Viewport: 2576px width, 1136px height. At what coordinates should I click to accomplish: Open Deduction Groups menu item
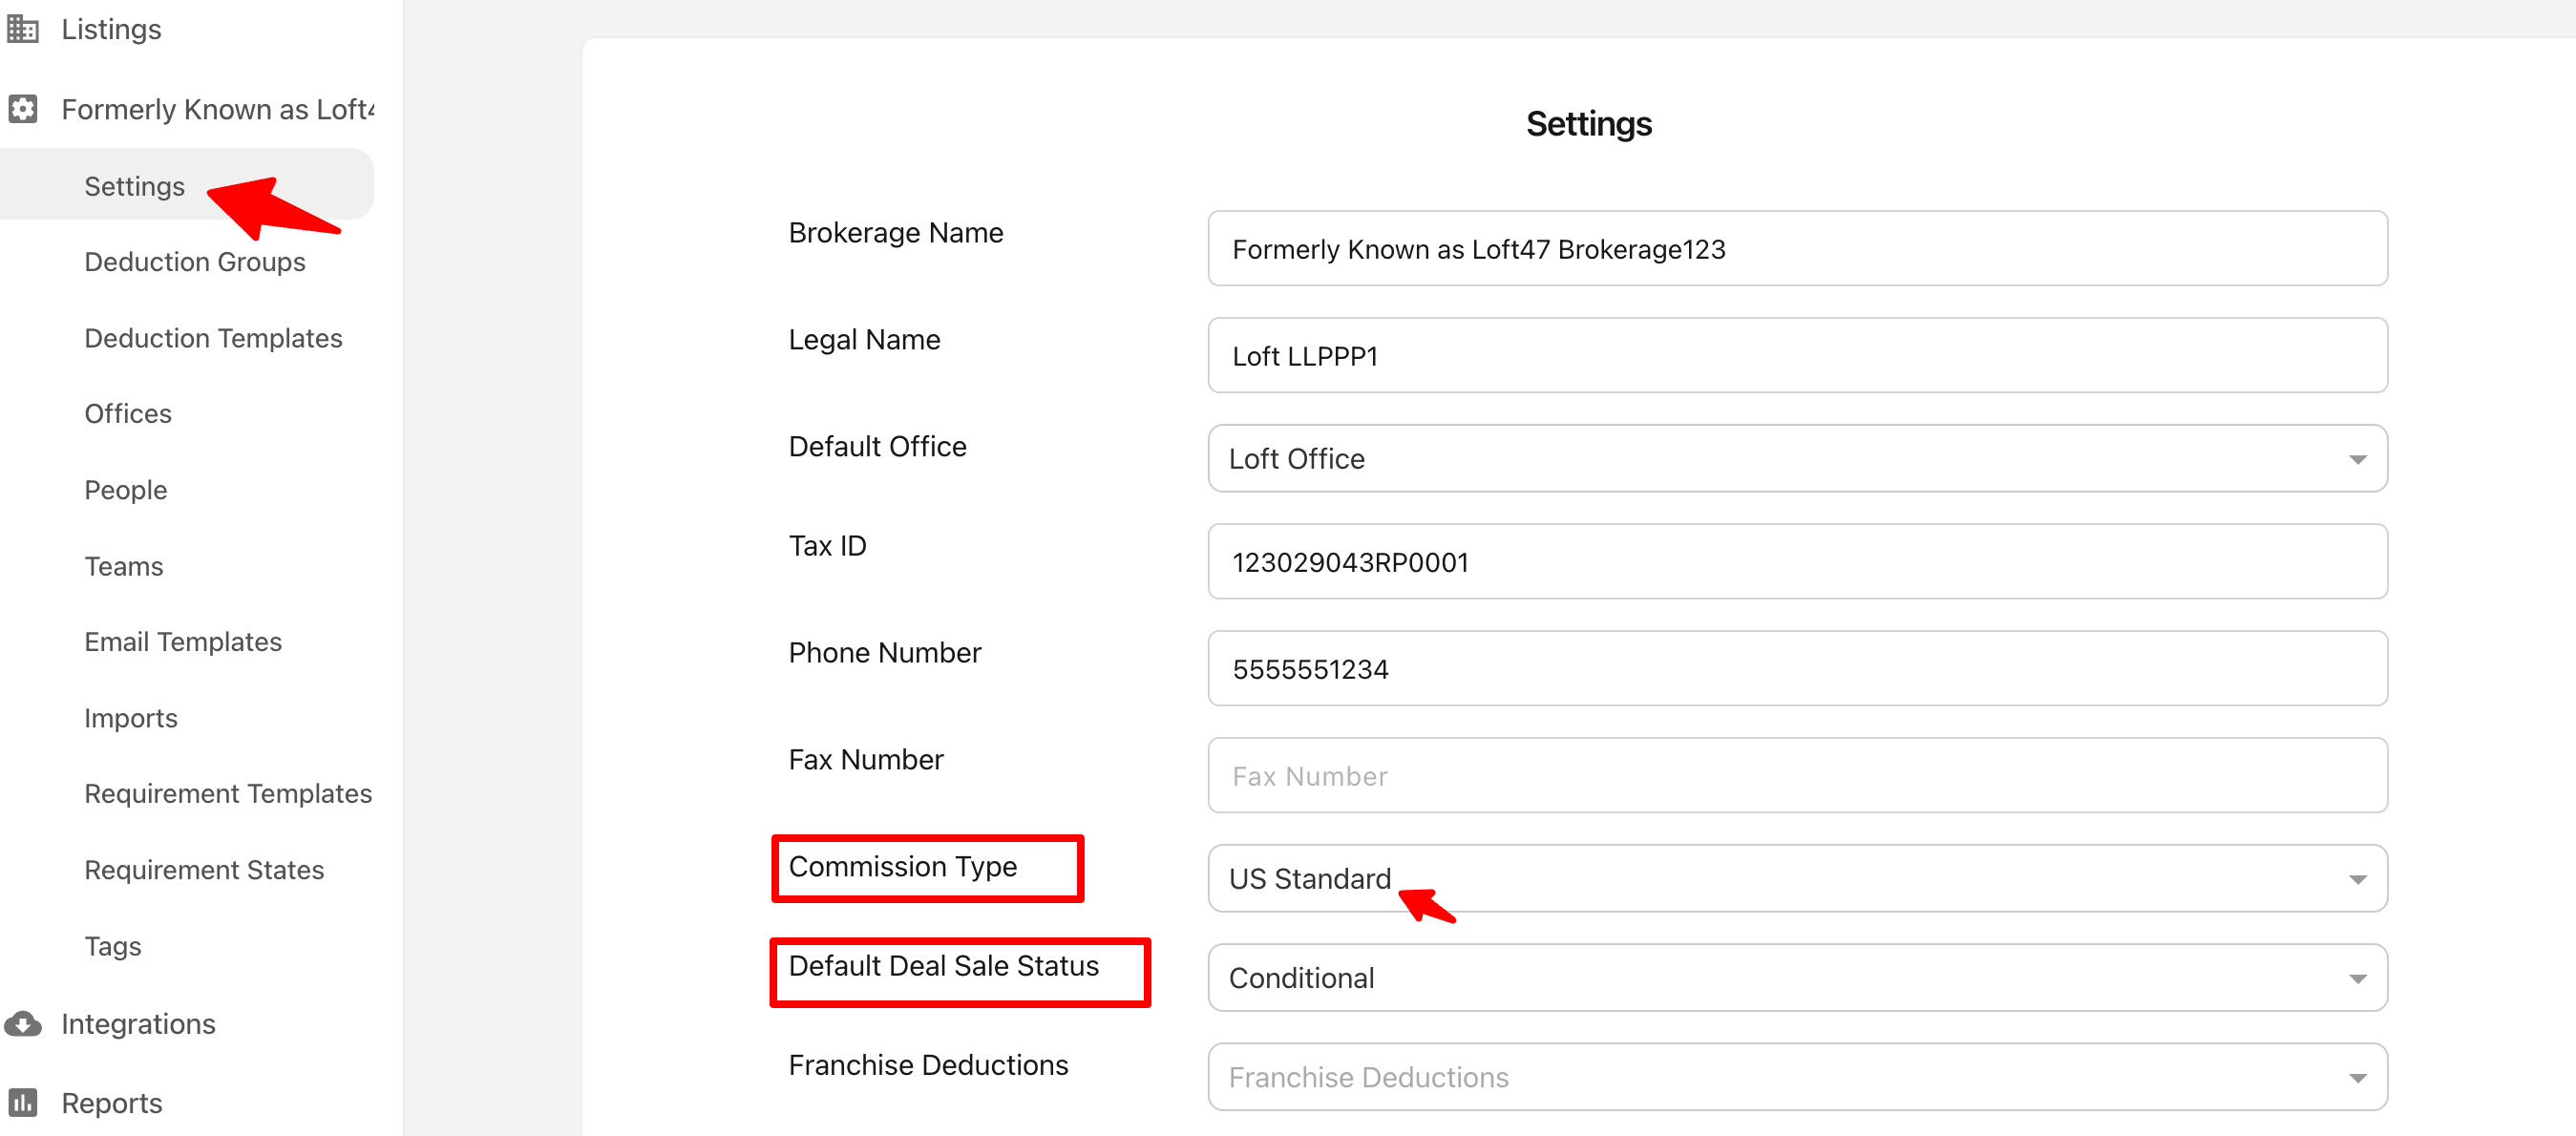pos(195,262)
